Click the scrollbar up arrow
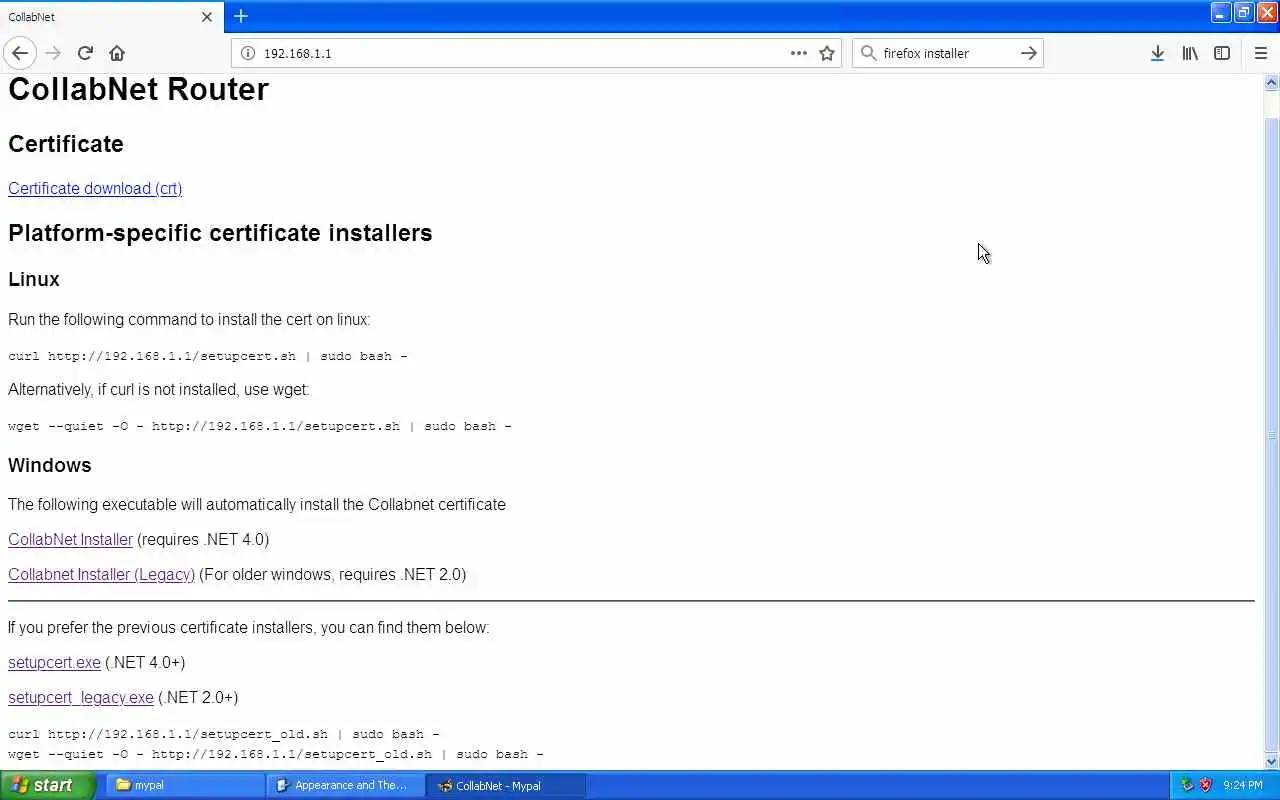 click(x=1272, y=83)
